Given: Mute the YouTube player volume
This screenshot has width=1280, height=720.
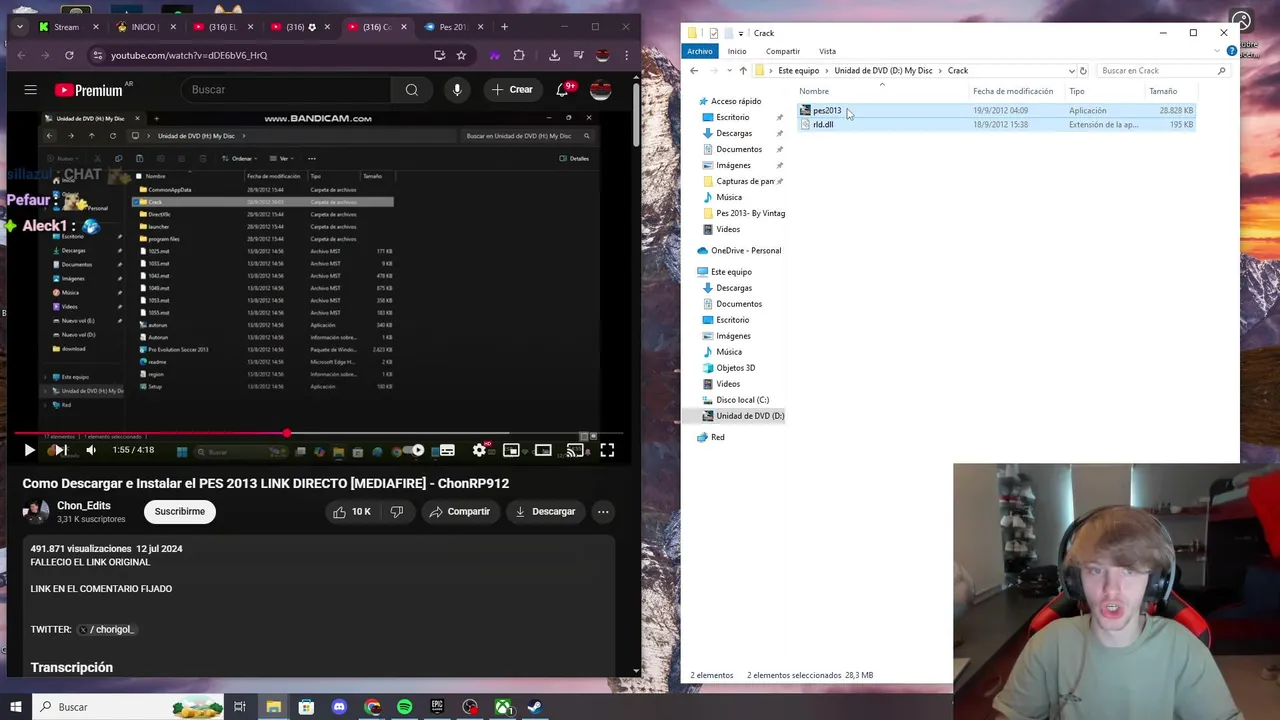Looking at the screenshot, I should tap(91, 450).
